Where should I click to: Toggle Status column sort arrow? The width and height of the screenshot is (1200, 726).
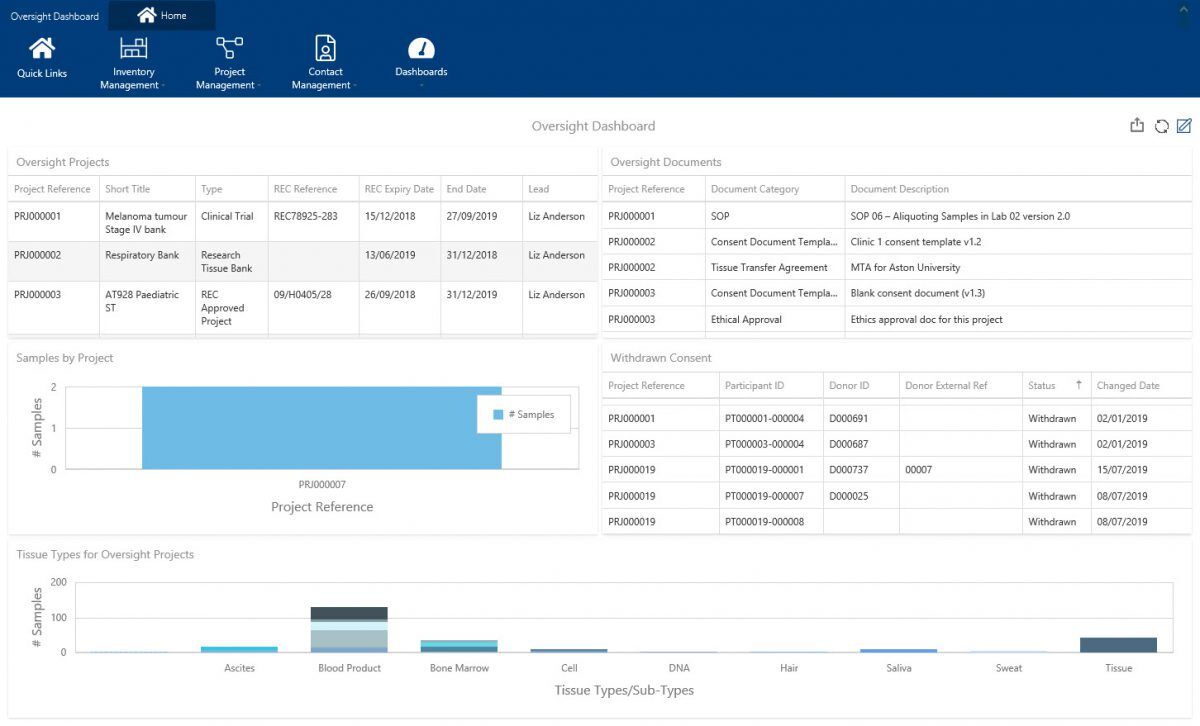point(1079,385)
